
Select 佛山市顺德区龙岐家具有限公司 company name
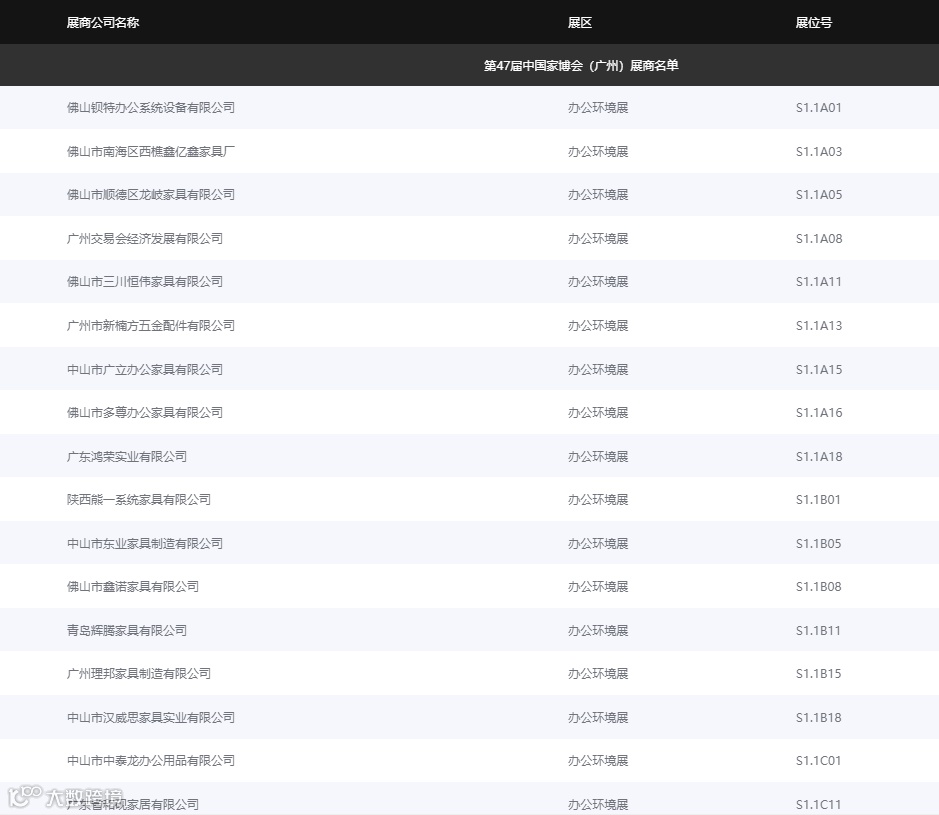pos(151,195)
